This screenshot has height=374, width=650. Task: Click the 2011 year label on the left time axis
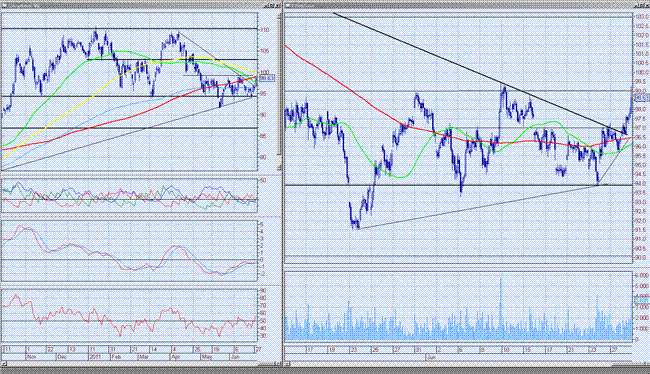pyautogui.click(x=94, y=357)
